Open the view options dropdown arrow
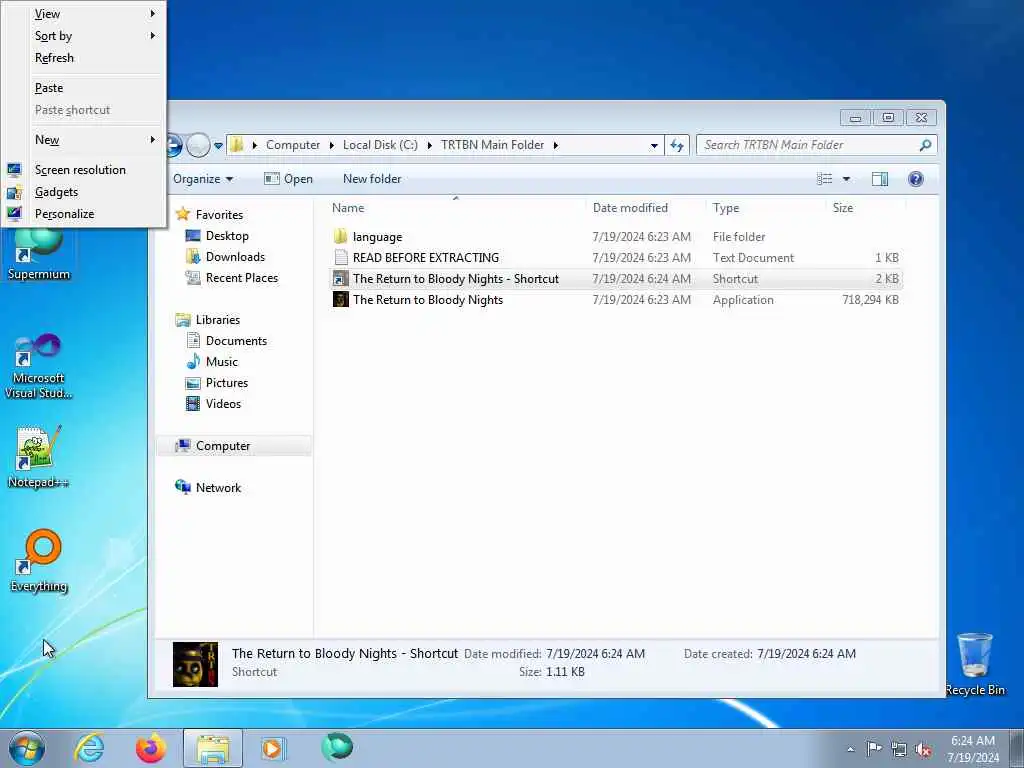 [x=846, y=179]
